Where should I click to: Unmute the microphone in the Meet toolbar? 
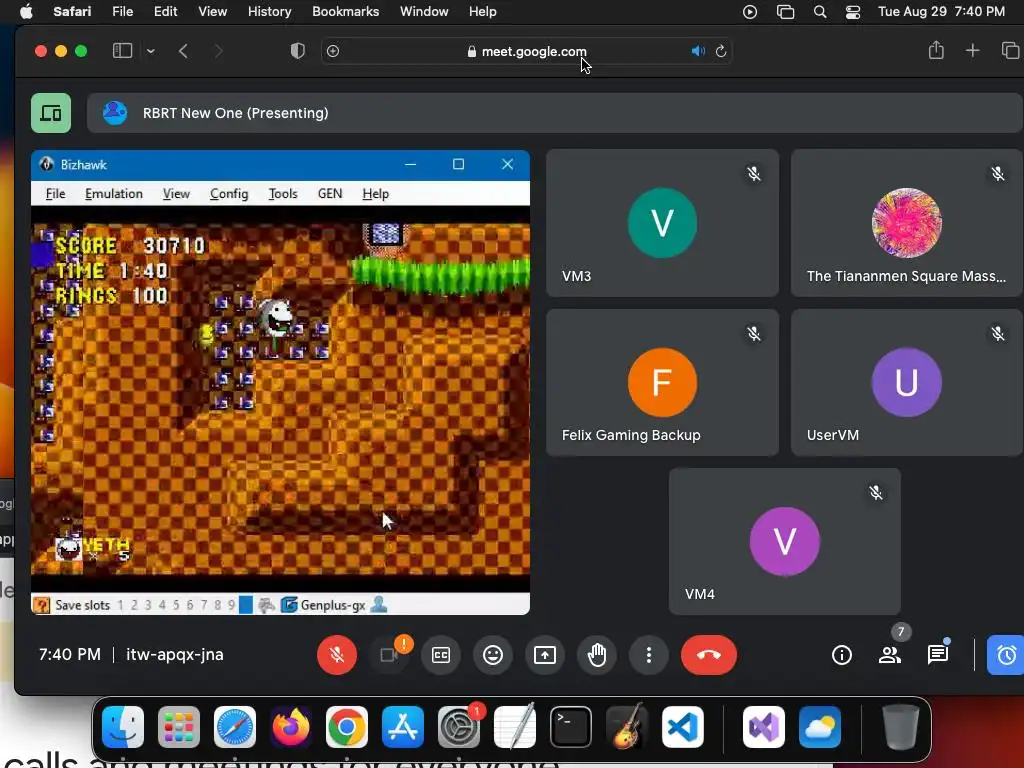point(337,654)
